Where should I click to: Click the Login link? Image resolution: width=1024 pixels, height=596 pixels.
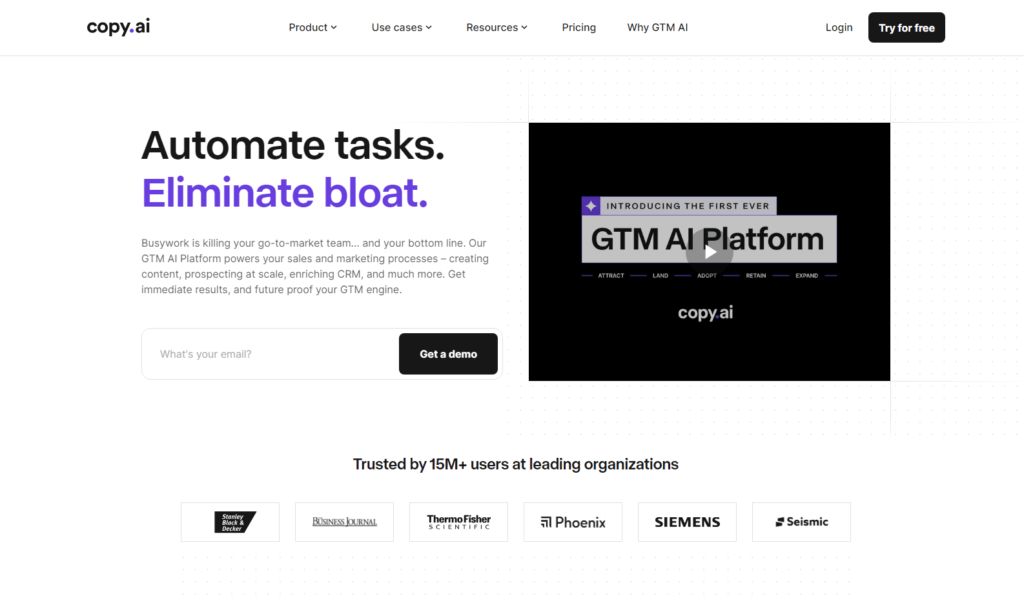pos(839,27)
